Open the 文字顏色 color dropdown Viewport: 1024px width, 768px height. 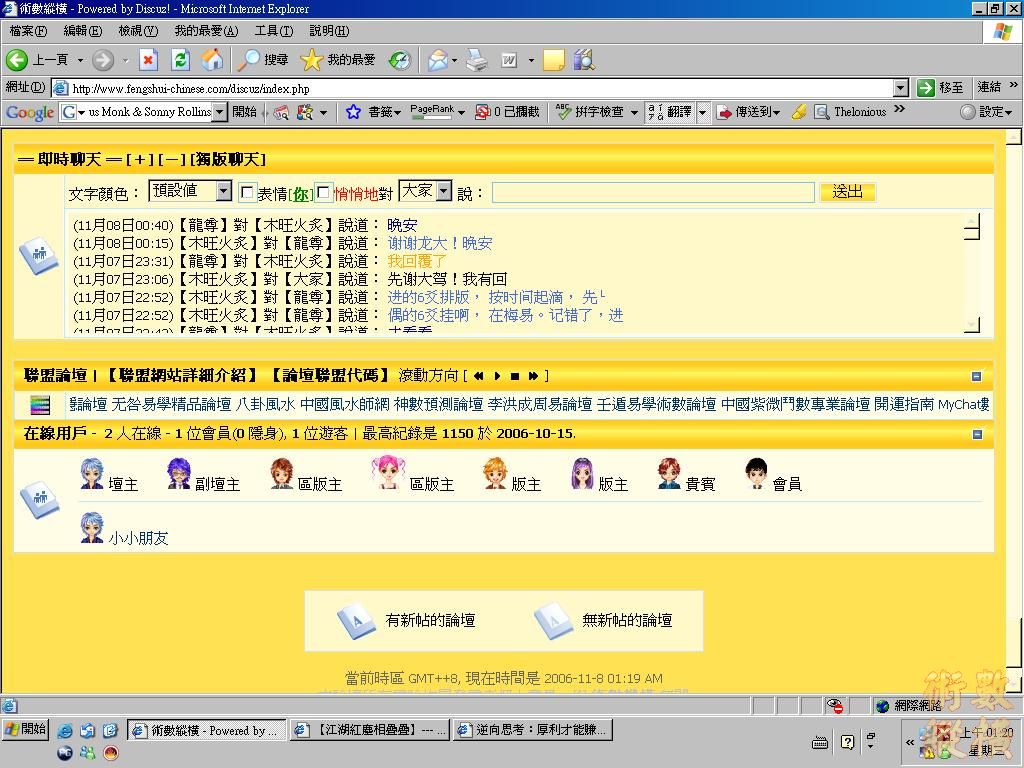click(223, 191)
